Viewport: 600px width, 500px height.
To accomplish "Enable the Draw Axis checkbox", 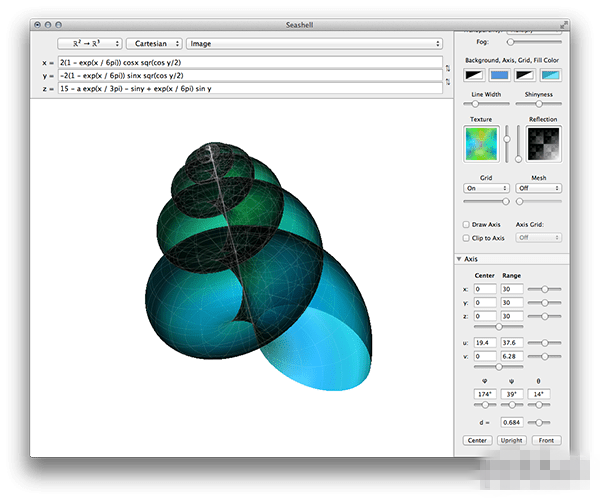I will [466, 224].
